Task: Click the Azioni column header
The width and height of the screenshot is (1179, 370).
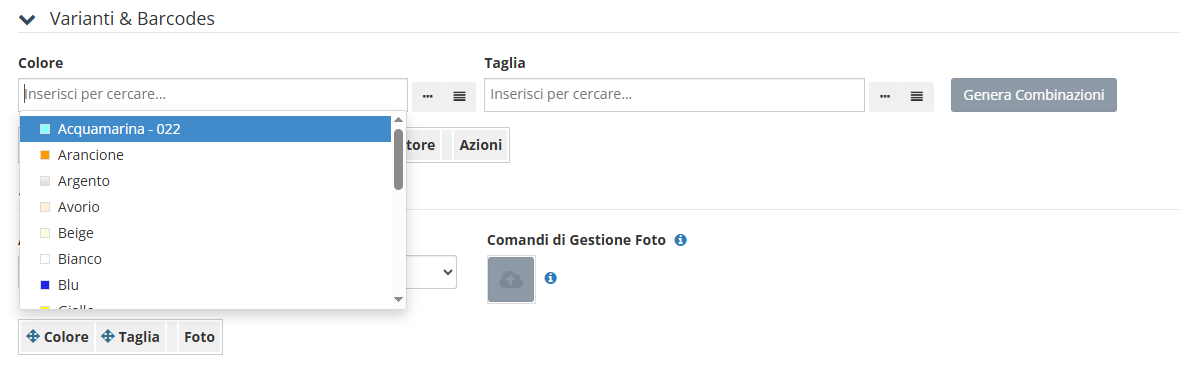Action: pos(480,145)
